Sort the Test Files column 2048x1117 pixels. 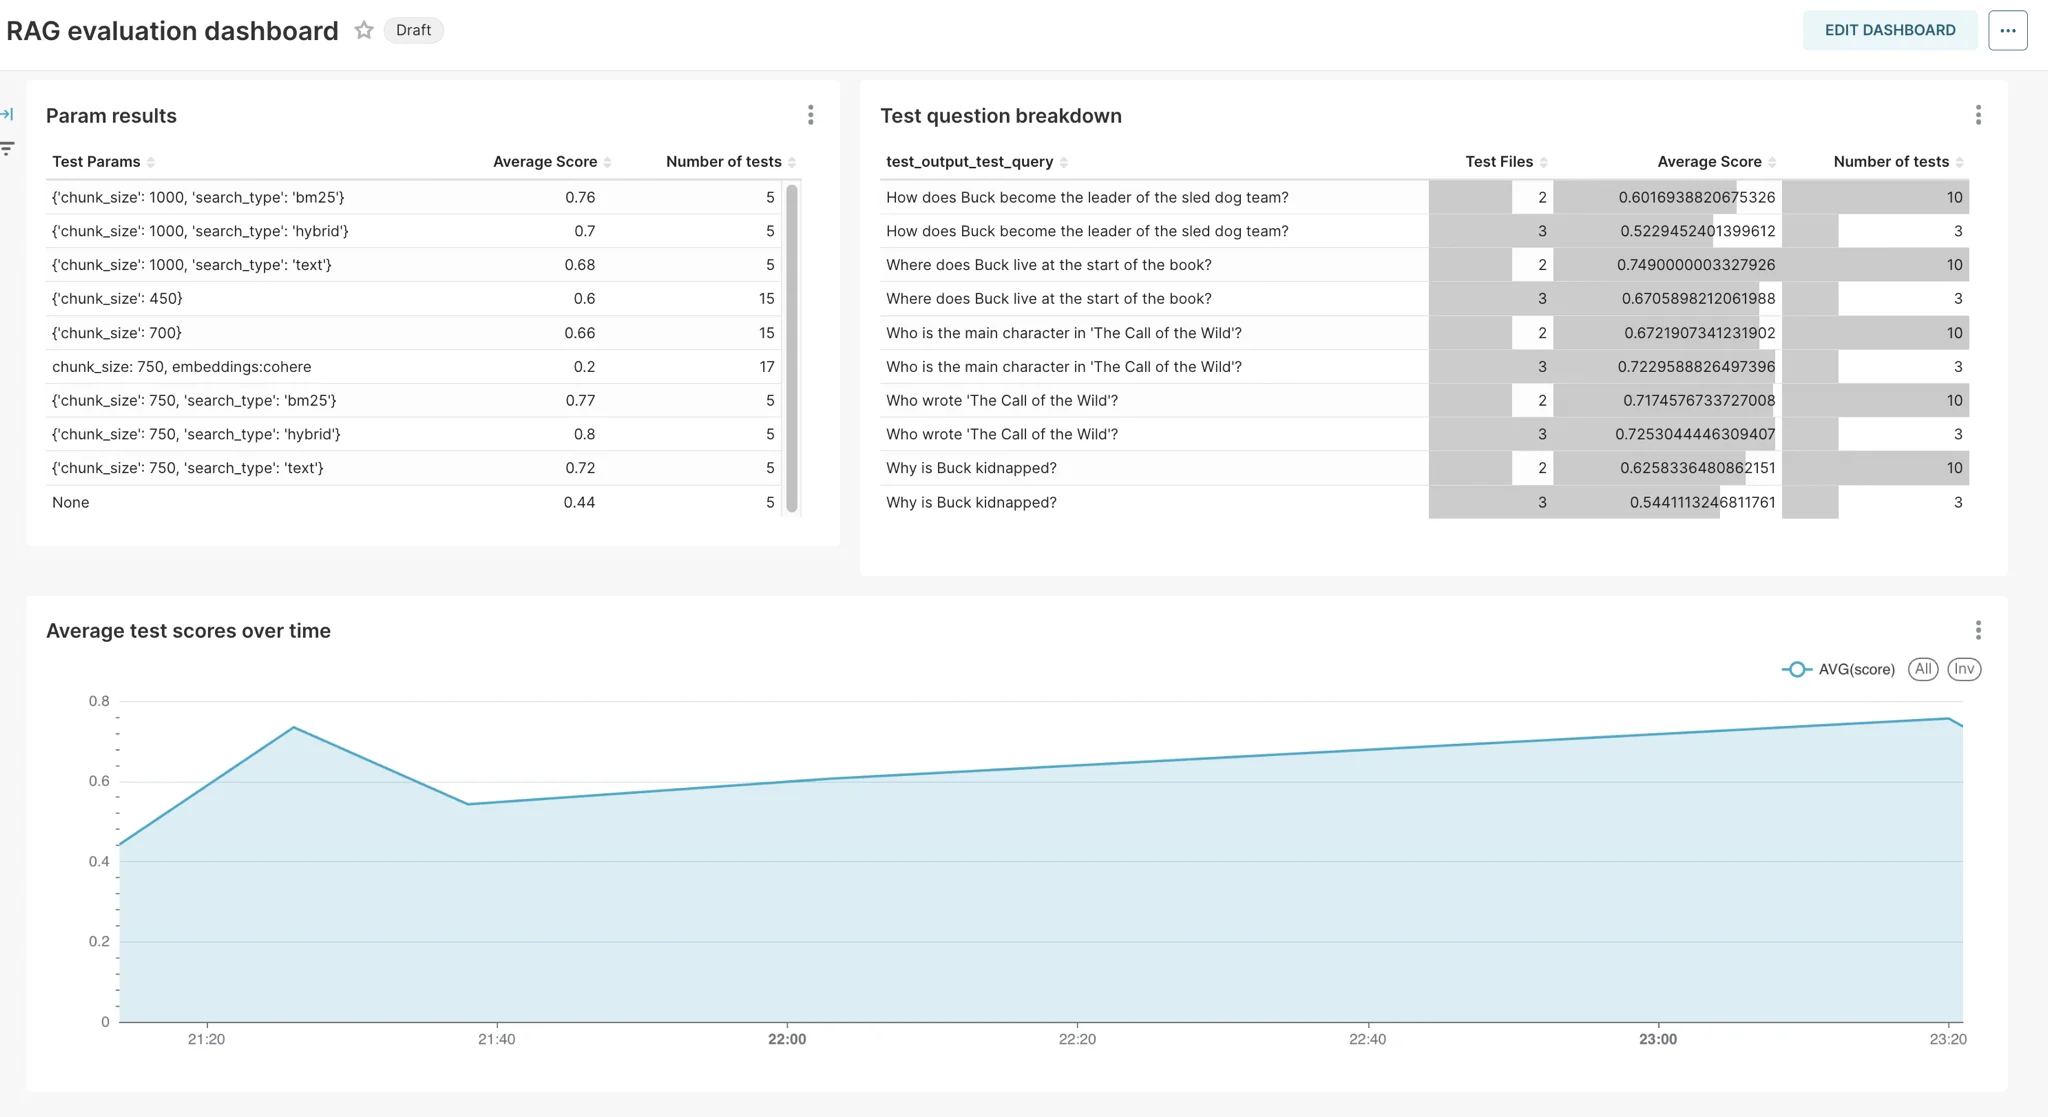[x=1543, y=161]
